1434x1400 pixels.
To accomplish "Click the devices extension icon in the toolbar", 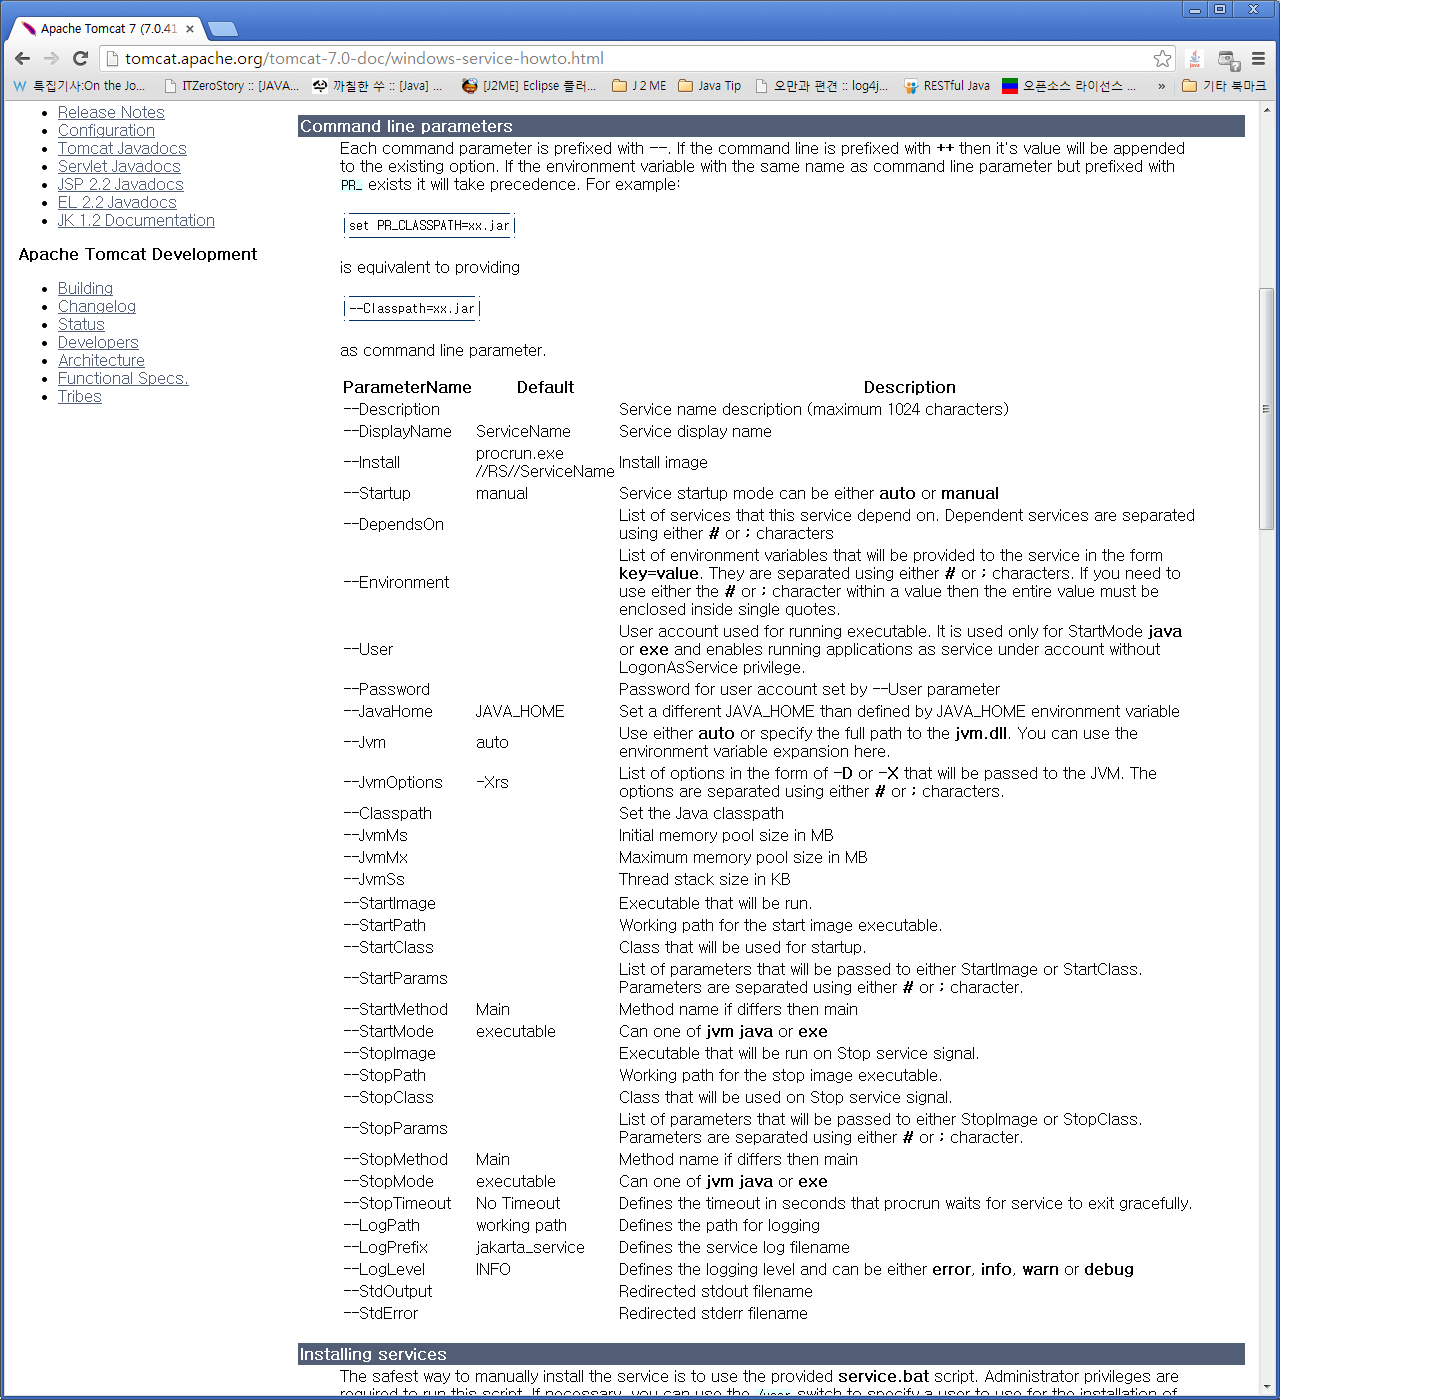I will [1229, 60].
